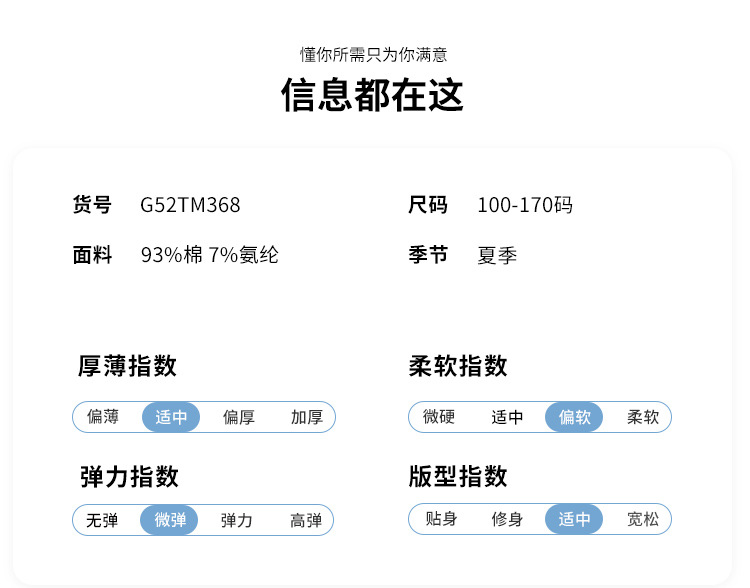Click highlighted 微弹 elasticity option
750x588 pixels.
169,520
